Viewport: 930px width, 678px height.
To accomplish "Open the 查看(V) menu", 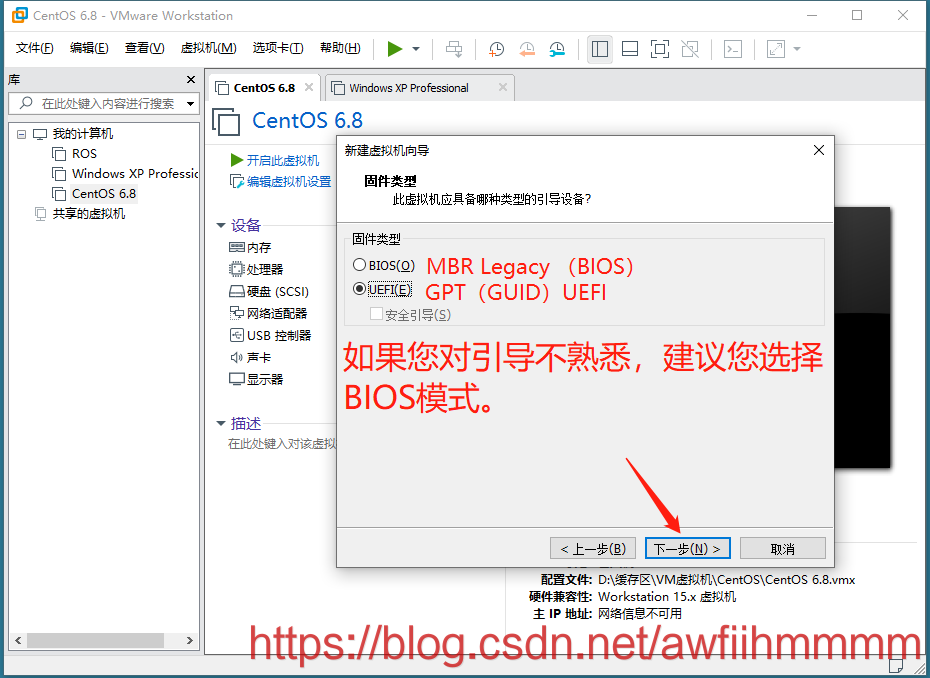I will [x=144, y=48].
